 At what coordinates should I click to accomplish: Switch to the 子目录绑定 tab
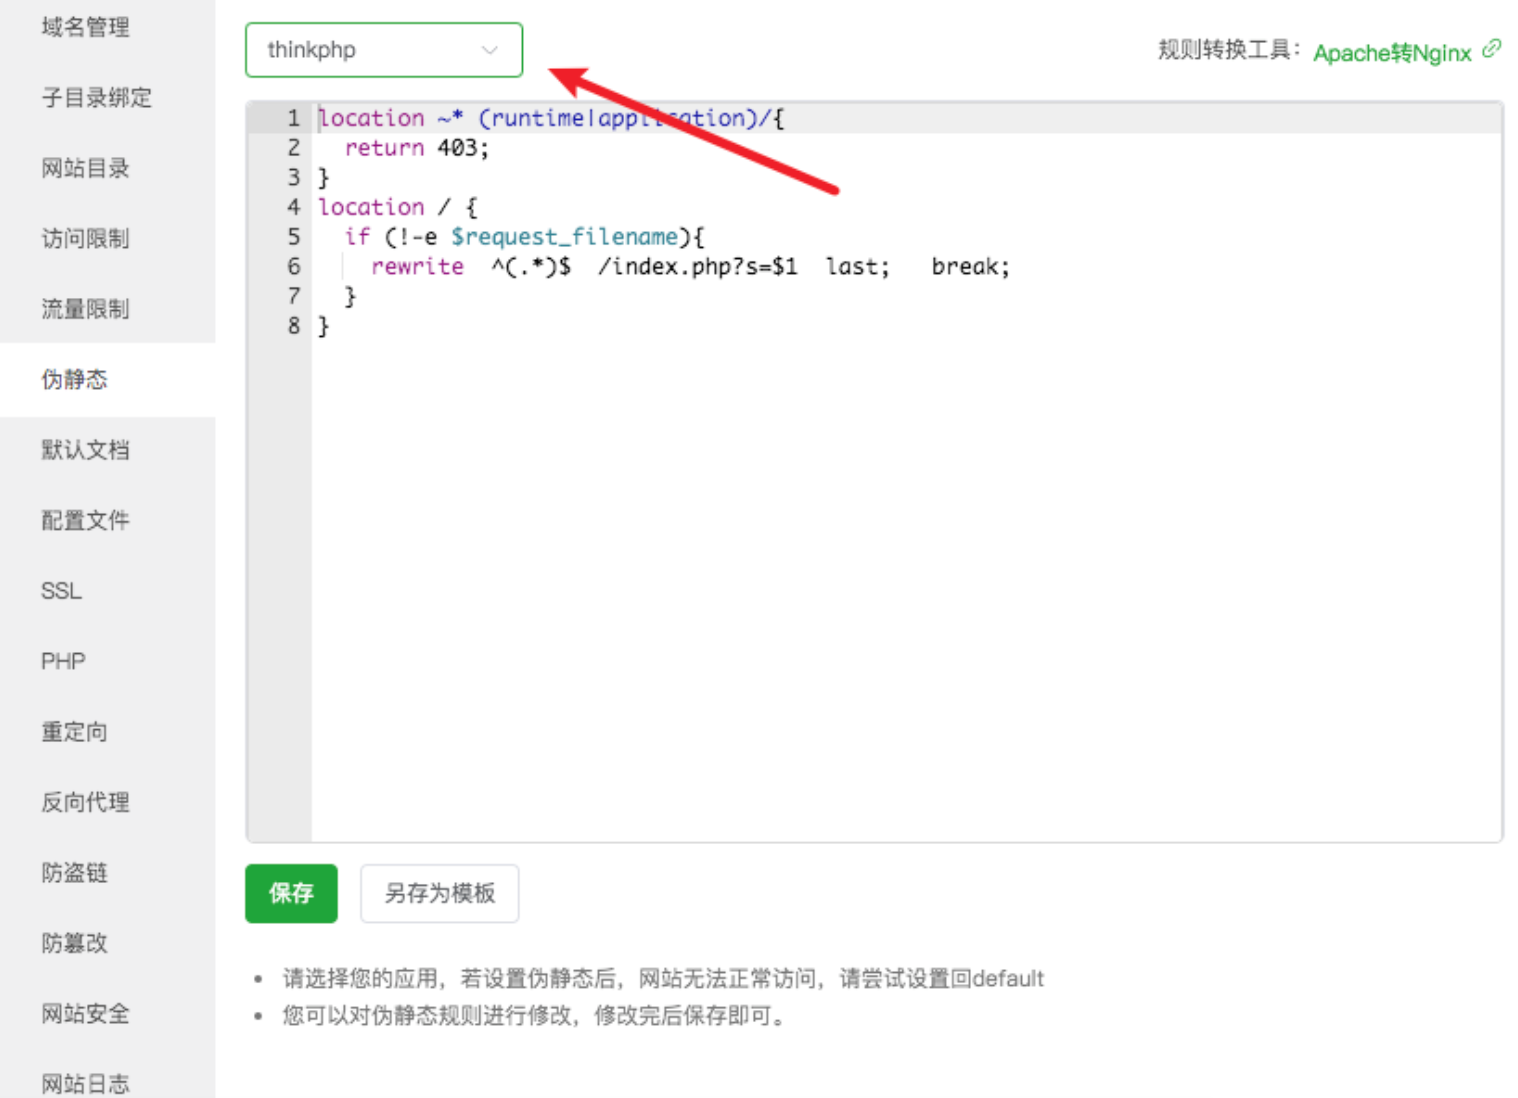pos(96,98)
